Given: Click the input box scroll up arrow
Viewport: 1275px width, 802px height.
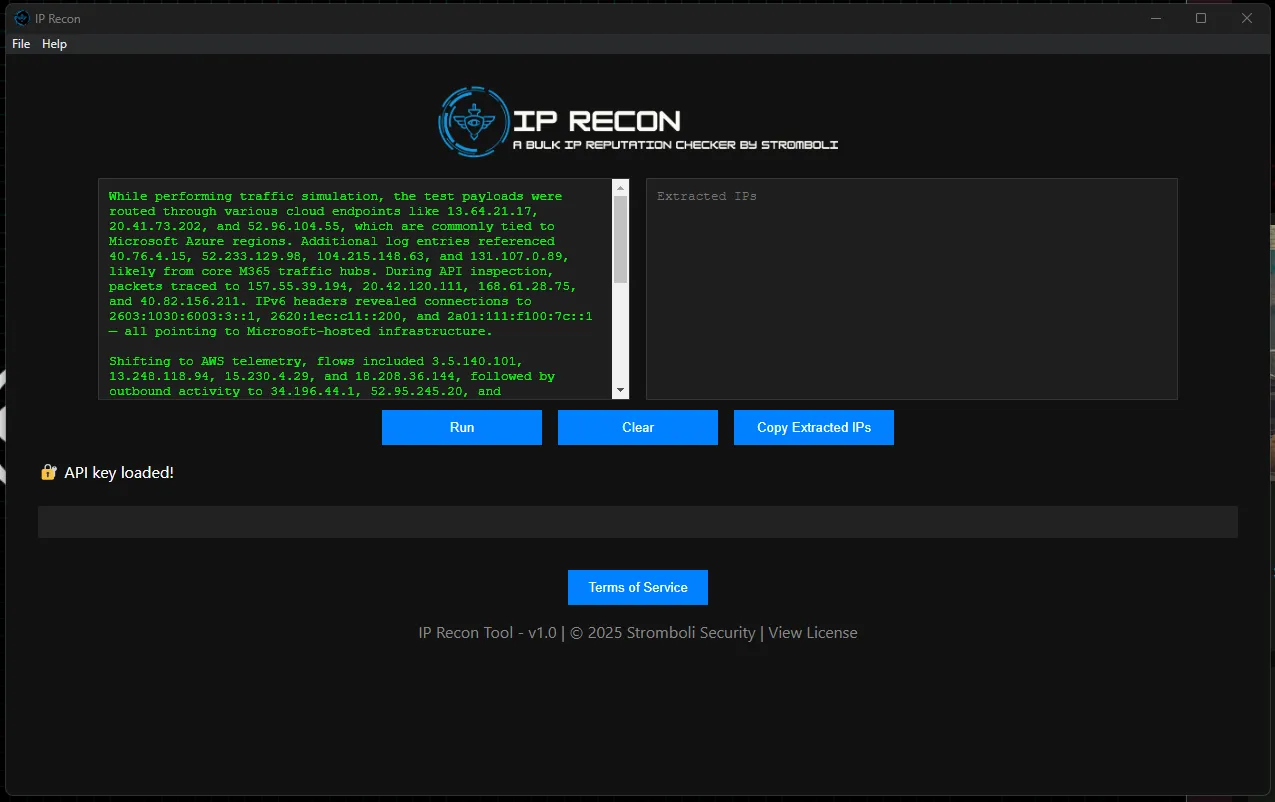Looking at the screenshot, I should 620,188.
